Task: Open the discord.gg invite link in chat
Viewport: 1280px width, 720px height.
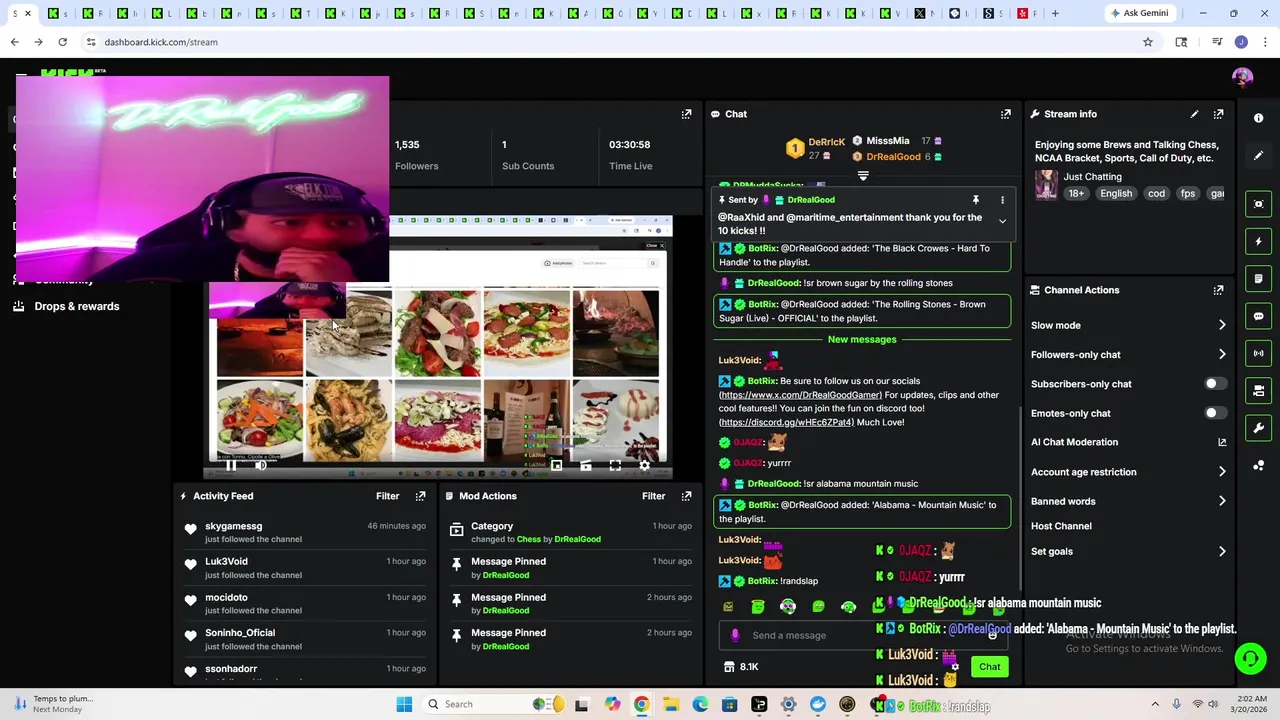Action: tap(786, 422)
